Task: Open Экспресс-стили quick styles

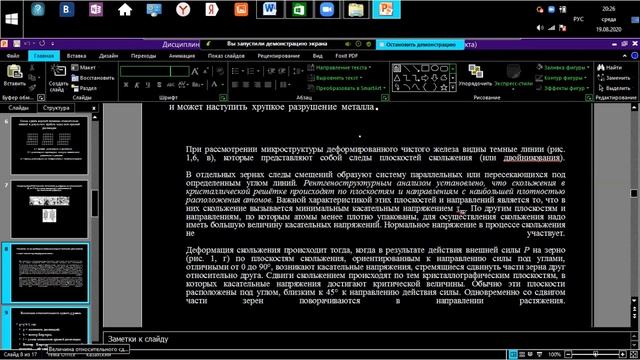Action: coord(513,77)
